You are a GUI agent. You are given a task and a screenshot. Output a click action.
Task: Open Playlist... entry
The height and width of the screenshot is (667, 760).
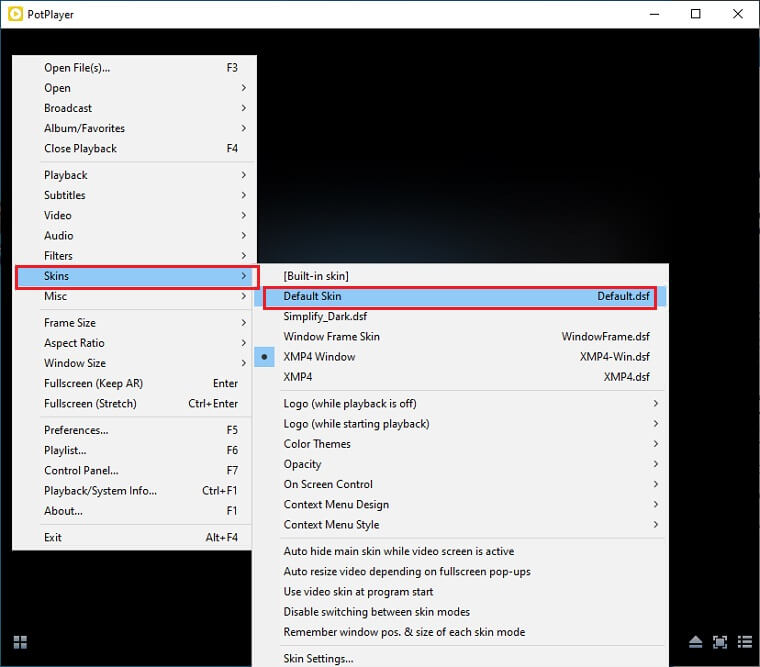134,450
